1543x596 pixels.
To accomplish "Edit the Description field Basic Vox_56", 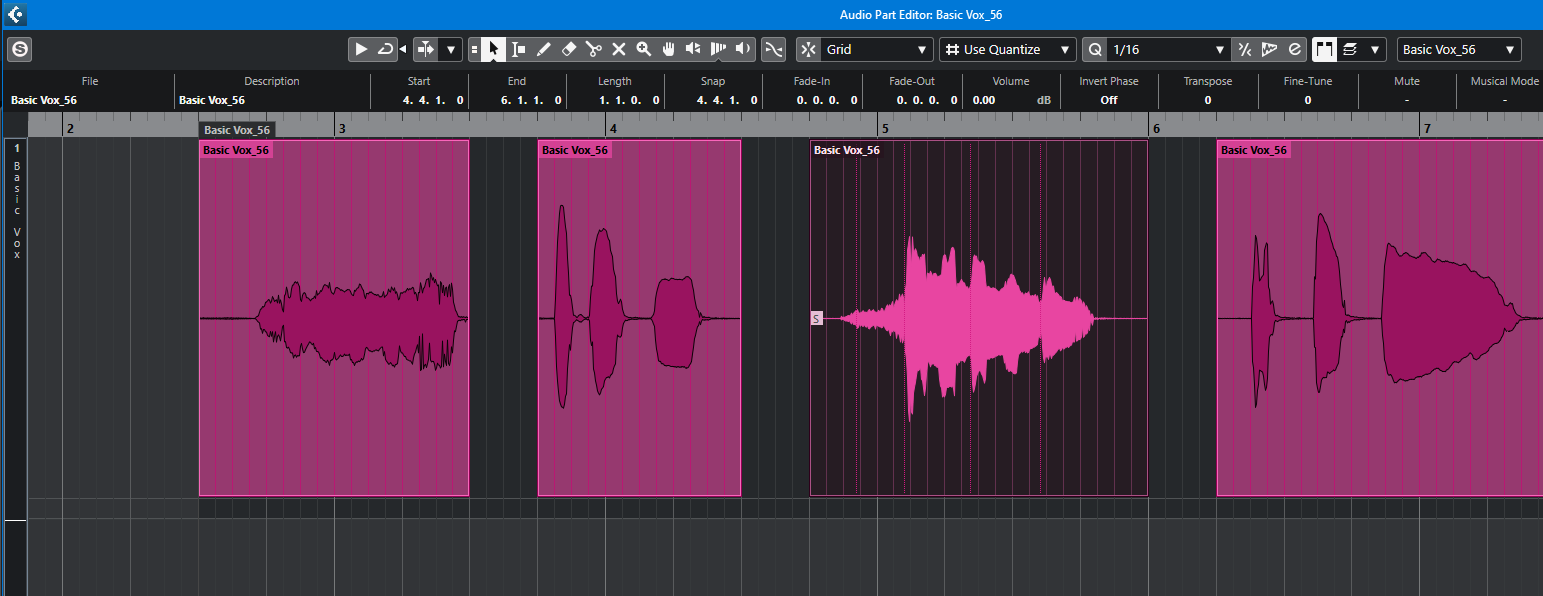I will pos(212,100).
